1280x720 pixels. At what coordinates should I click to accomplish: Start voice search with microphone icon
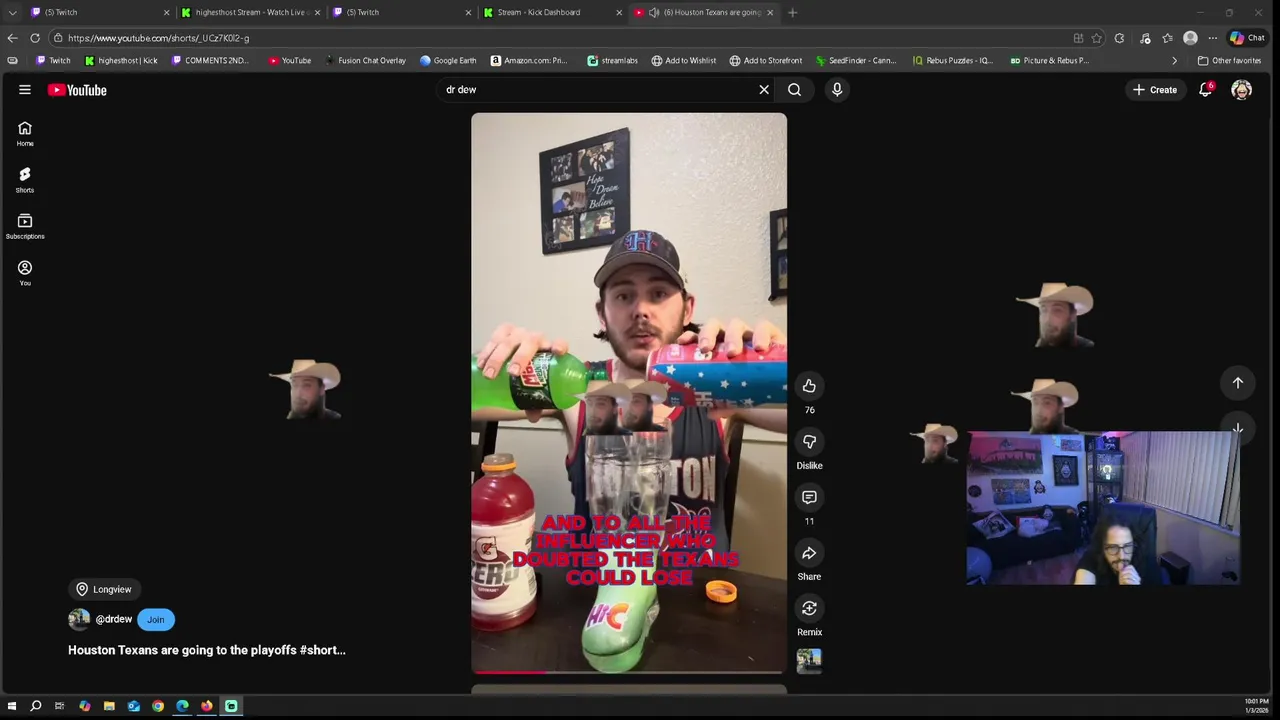(x=837, y=90)
